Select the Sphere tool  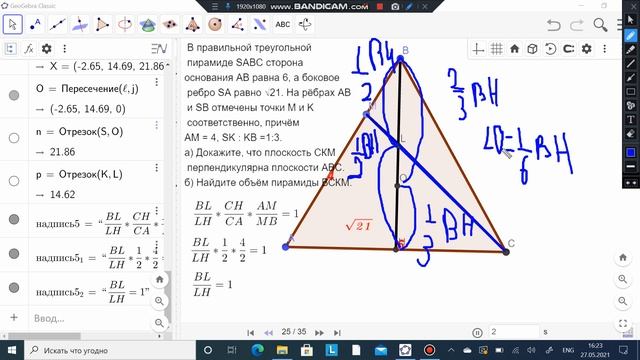[x=215, y=25]
